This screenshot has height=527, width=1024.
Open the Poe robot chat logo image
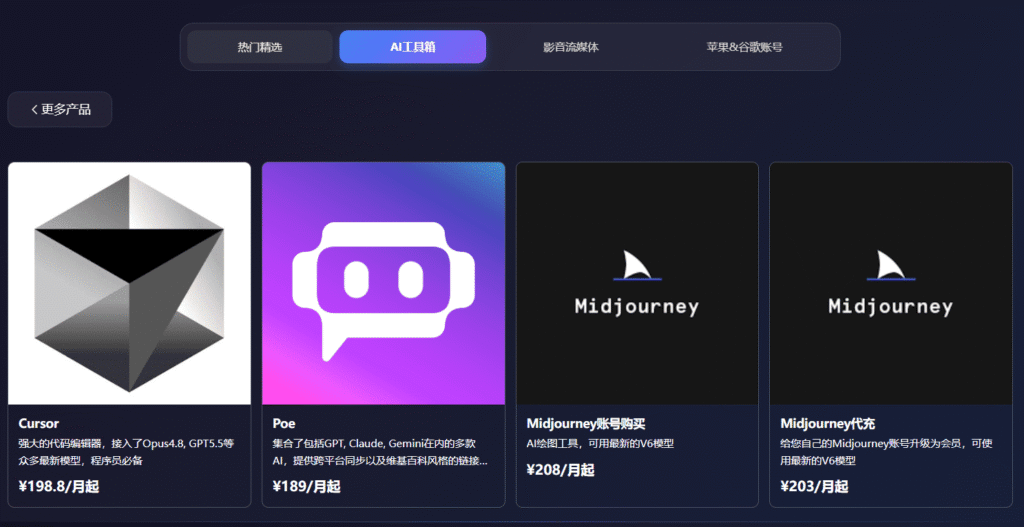click(x=383, y=283)
